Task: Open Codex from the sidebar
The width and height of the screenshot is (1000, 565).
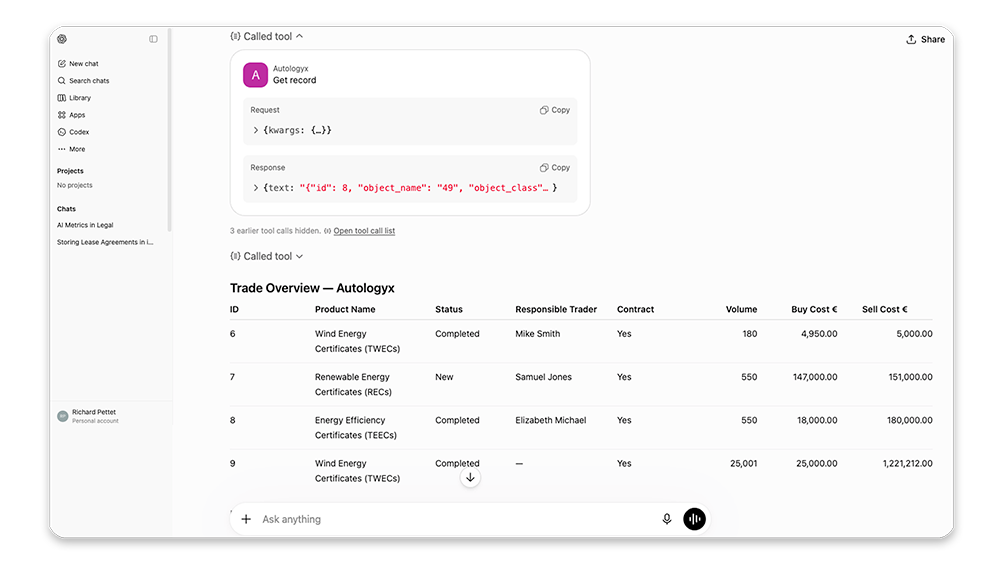Action: pyautogui.click(x=73, y=132)
